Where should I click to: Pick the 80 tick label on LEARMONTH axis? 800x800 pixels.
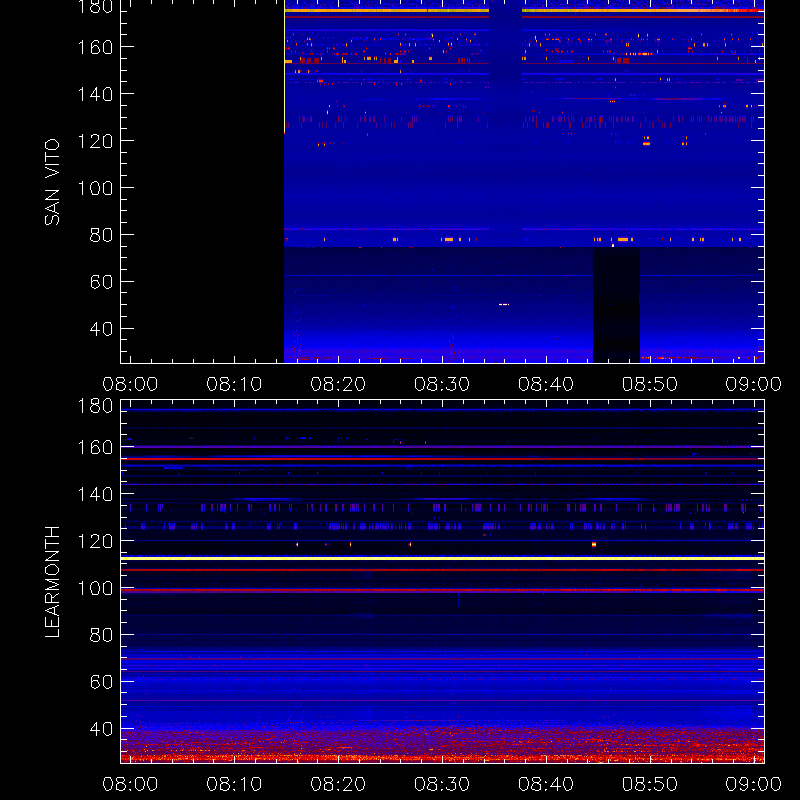pyautogui.click(x=101, y=635)
